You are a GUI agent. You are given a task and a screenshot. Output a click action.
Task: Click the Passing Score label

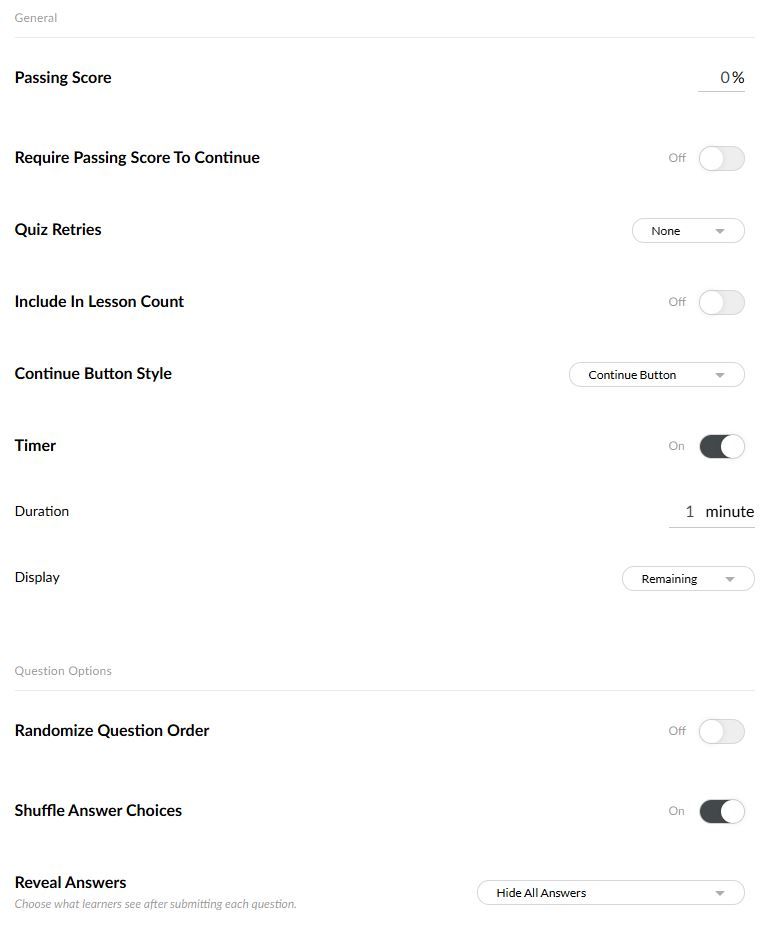point(63,78)
